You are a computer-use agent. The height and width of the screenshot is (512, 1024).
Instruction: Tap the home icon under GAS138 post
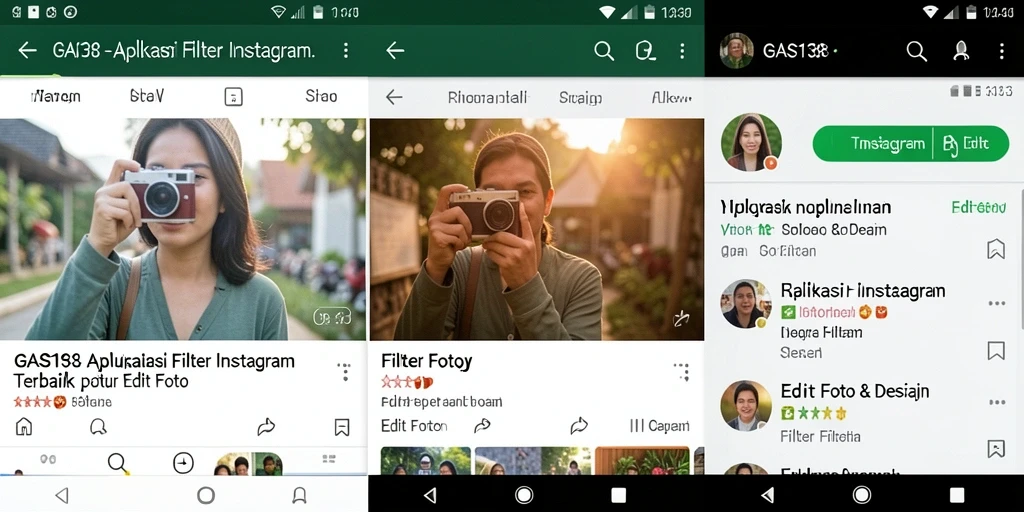[24, 427]
